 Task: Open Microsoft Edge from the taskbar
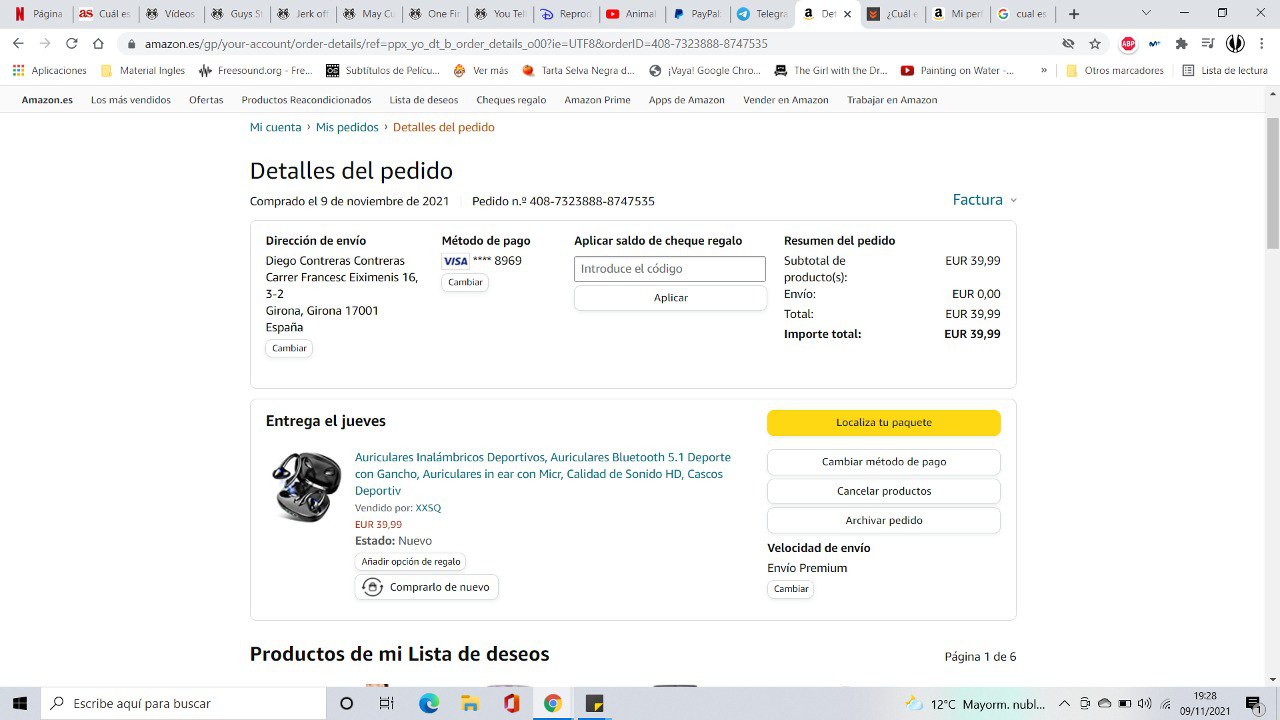429,703
